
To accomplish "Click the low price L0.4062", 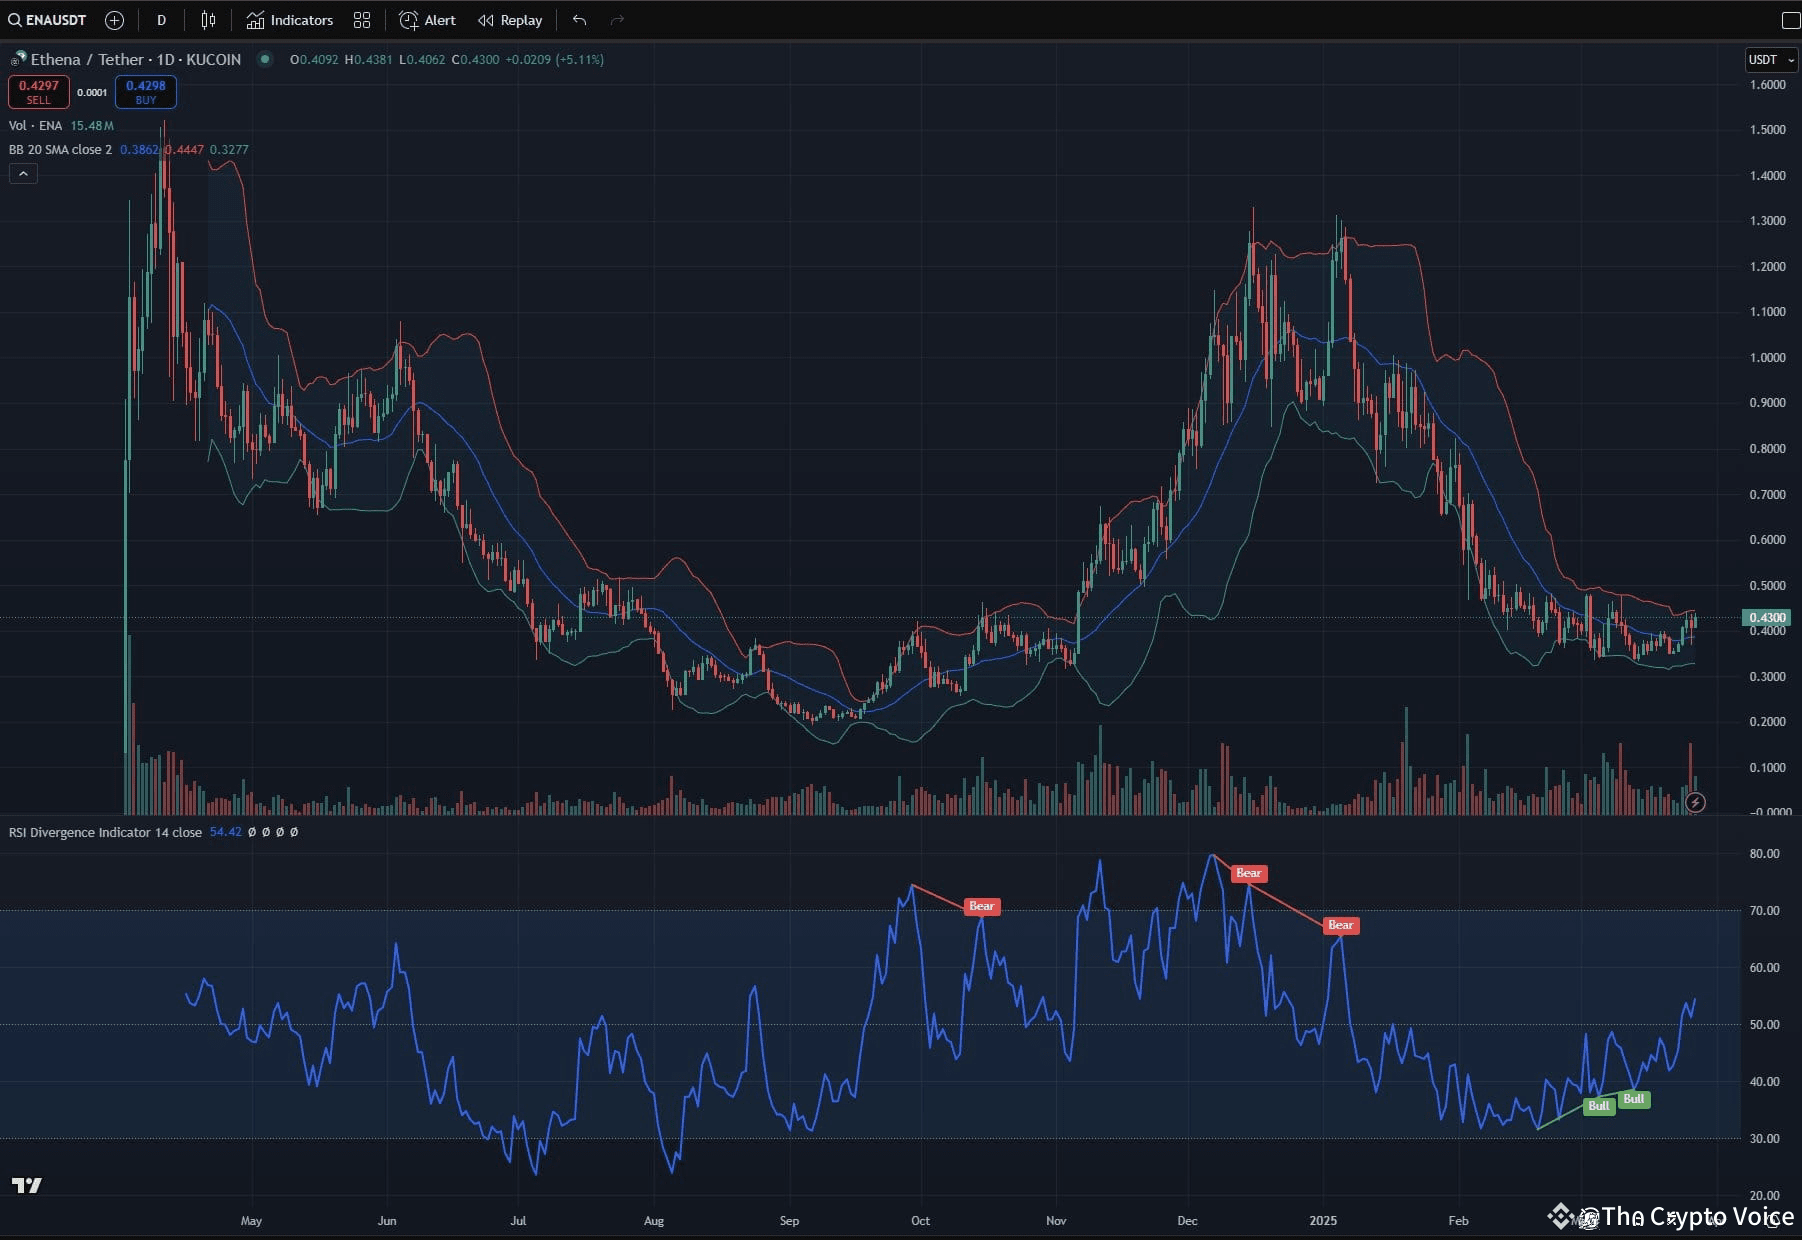I will (422, 59).
